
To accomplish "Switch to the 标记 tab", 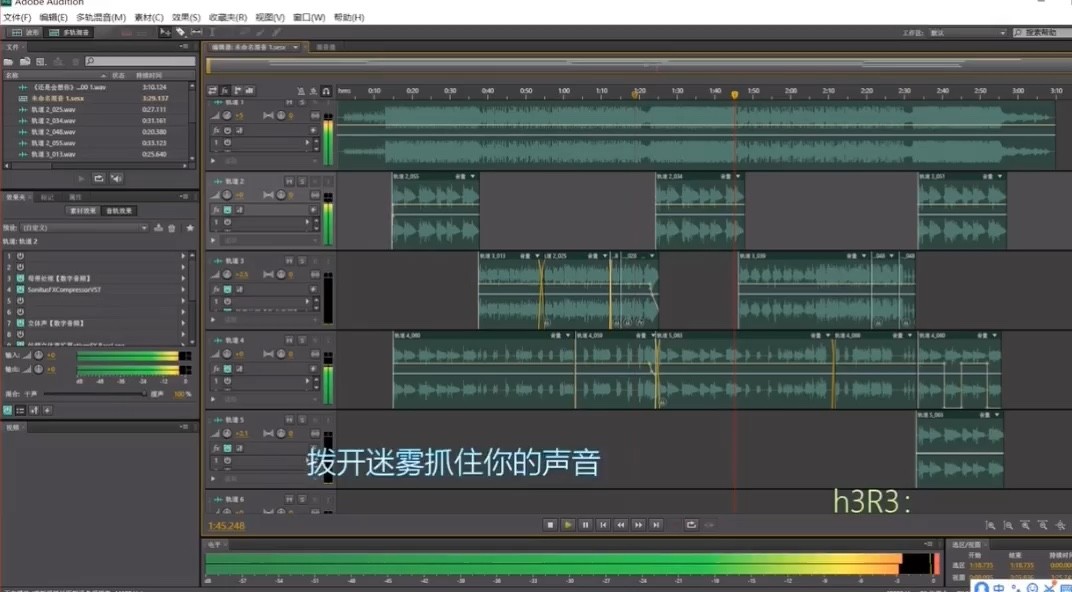I will [x=47, y=196].
